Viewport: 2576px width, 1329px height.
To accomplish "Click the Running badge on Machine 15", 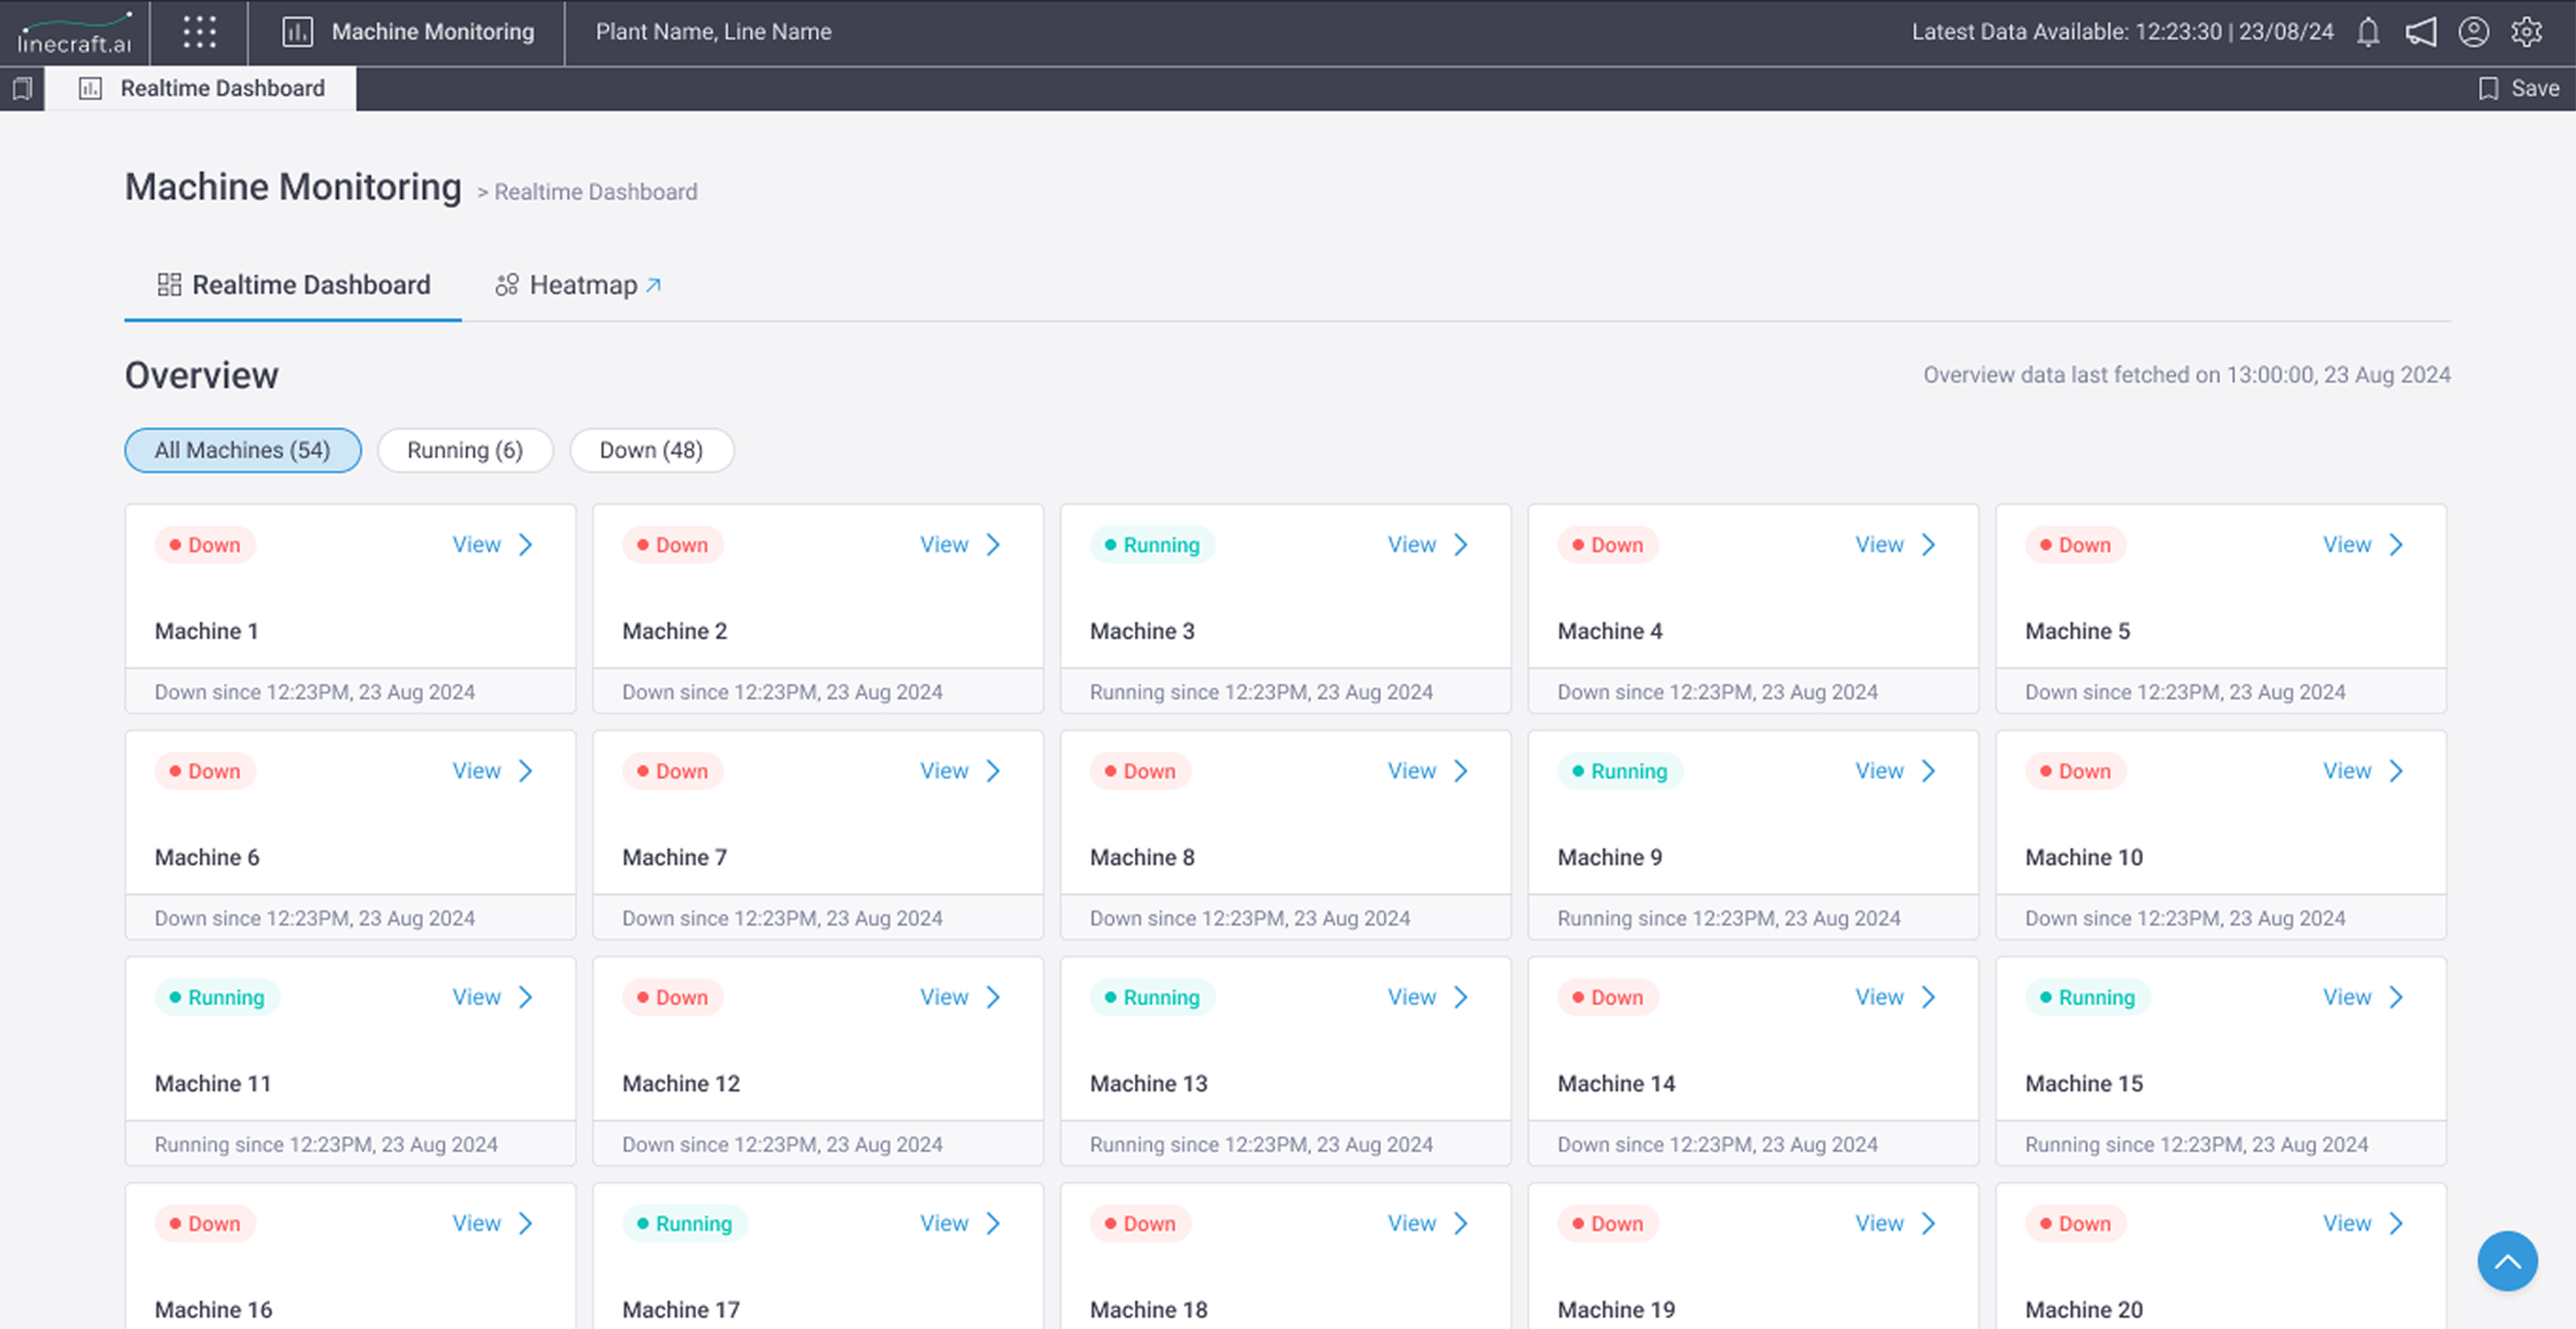I will tap(2087, 997).
